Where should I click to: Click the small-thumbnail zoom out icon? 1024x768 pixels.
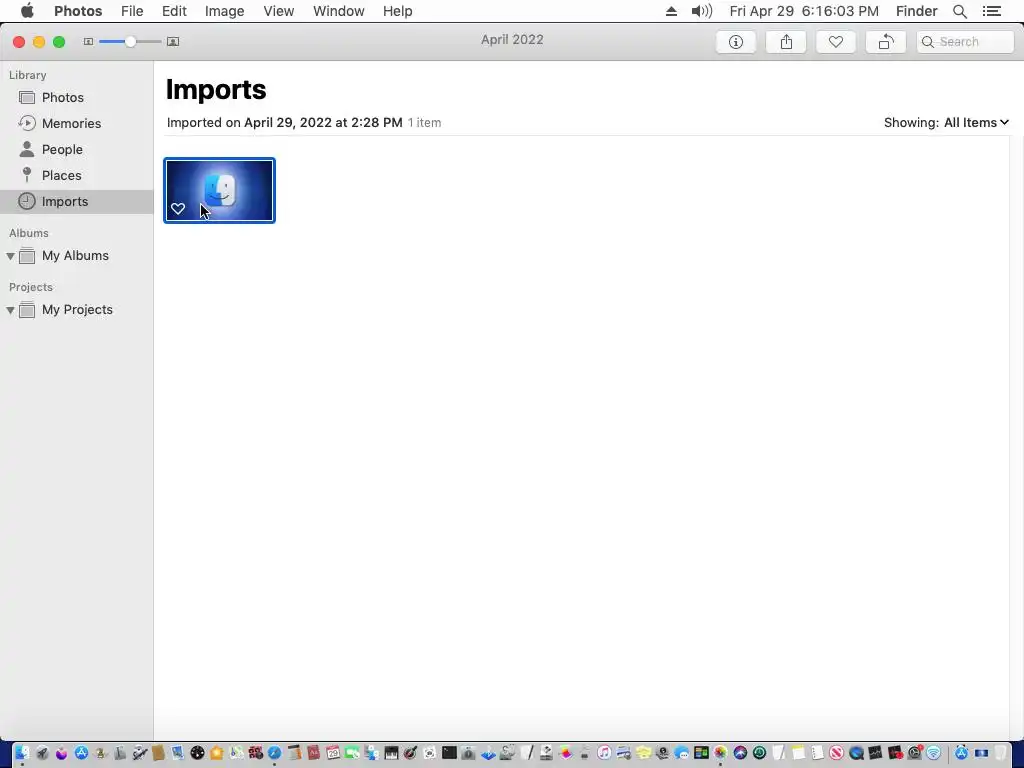click(88, 42)
